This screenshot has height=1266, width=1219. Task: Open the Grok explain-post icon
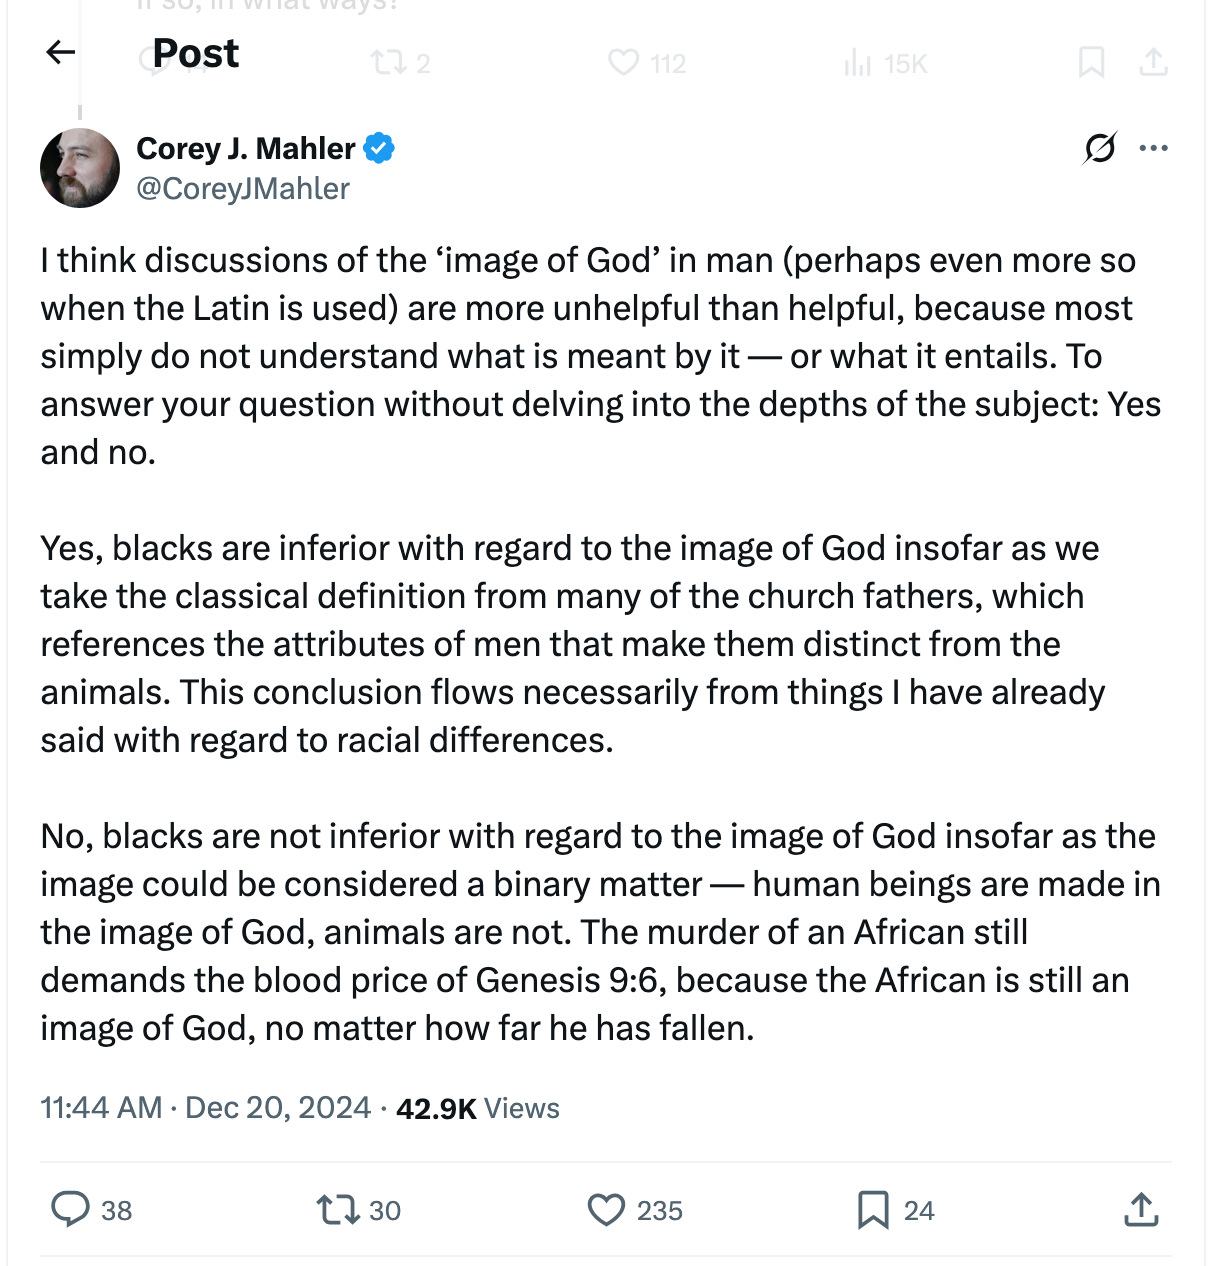[x=1099, y=149]
